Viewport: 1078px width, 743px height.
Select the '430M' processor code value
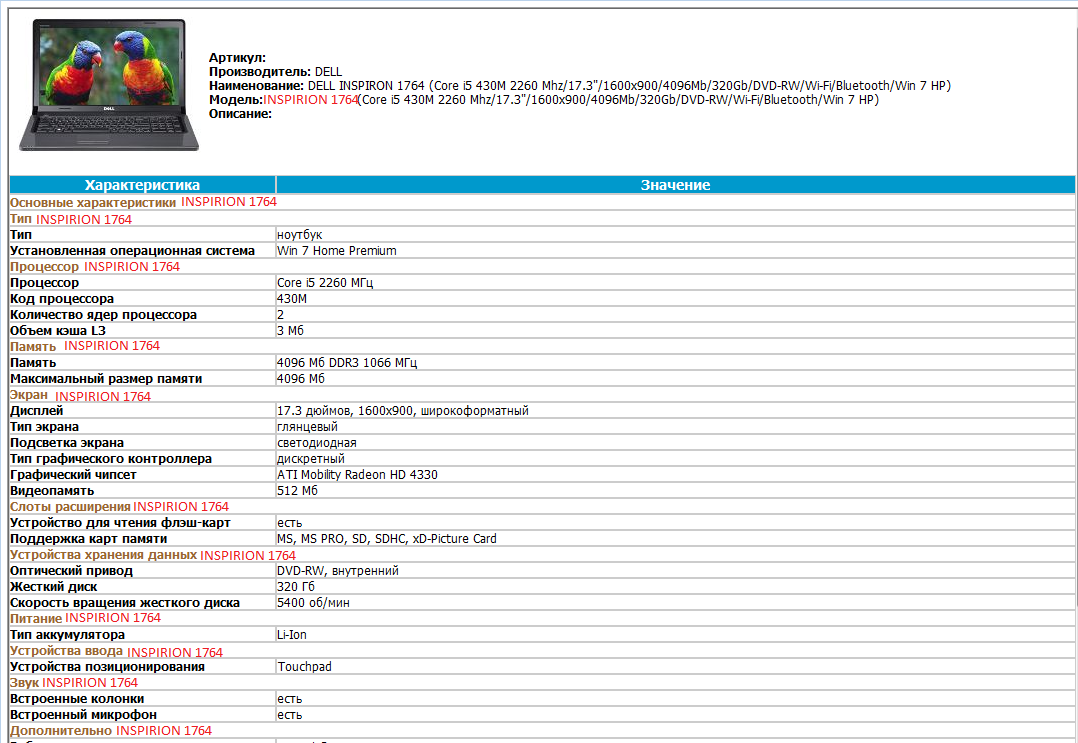pos(292,299)
